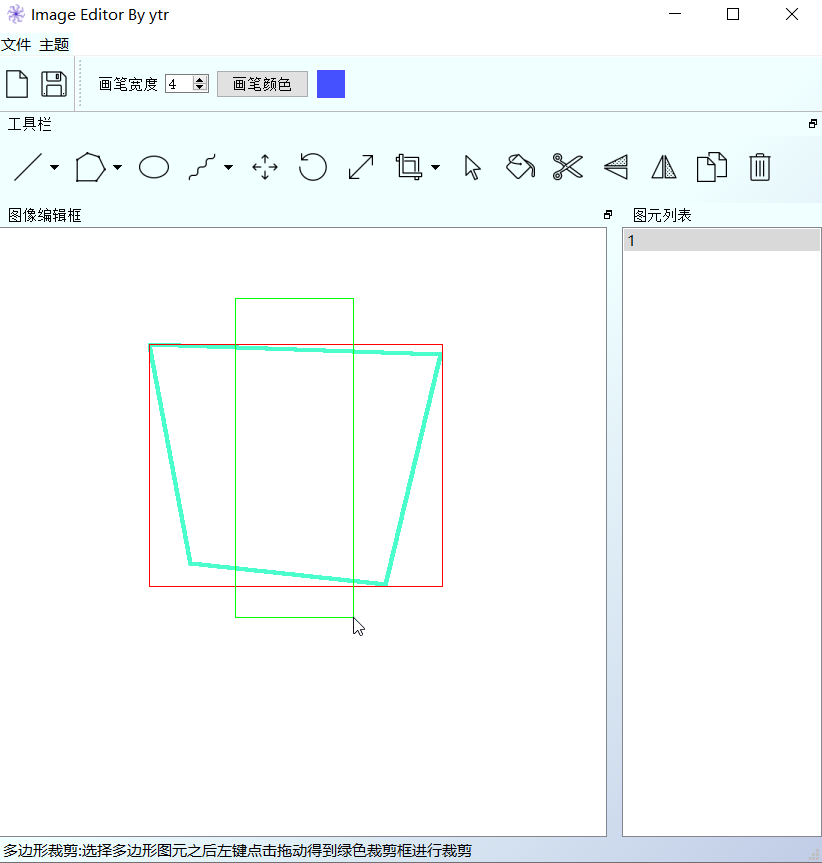Image resolution: width=822 pixels, height=863 pixels.
Task: Create a new blank canvas file
Action: [17, 84]
